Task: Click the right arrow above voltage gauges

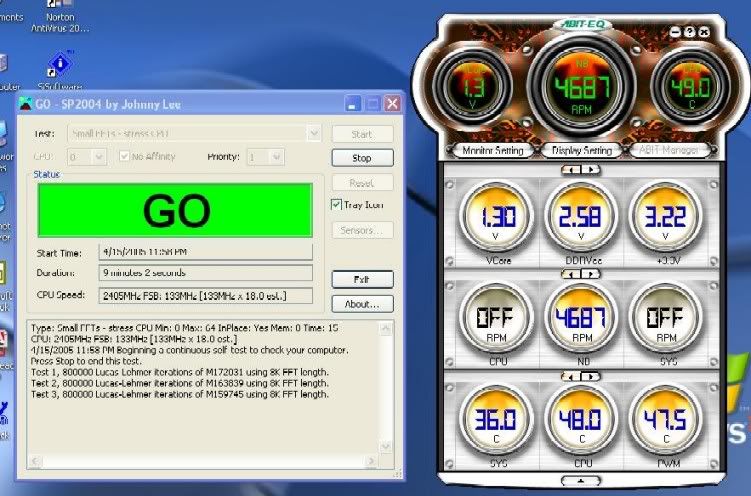Action: click(592, 170)
